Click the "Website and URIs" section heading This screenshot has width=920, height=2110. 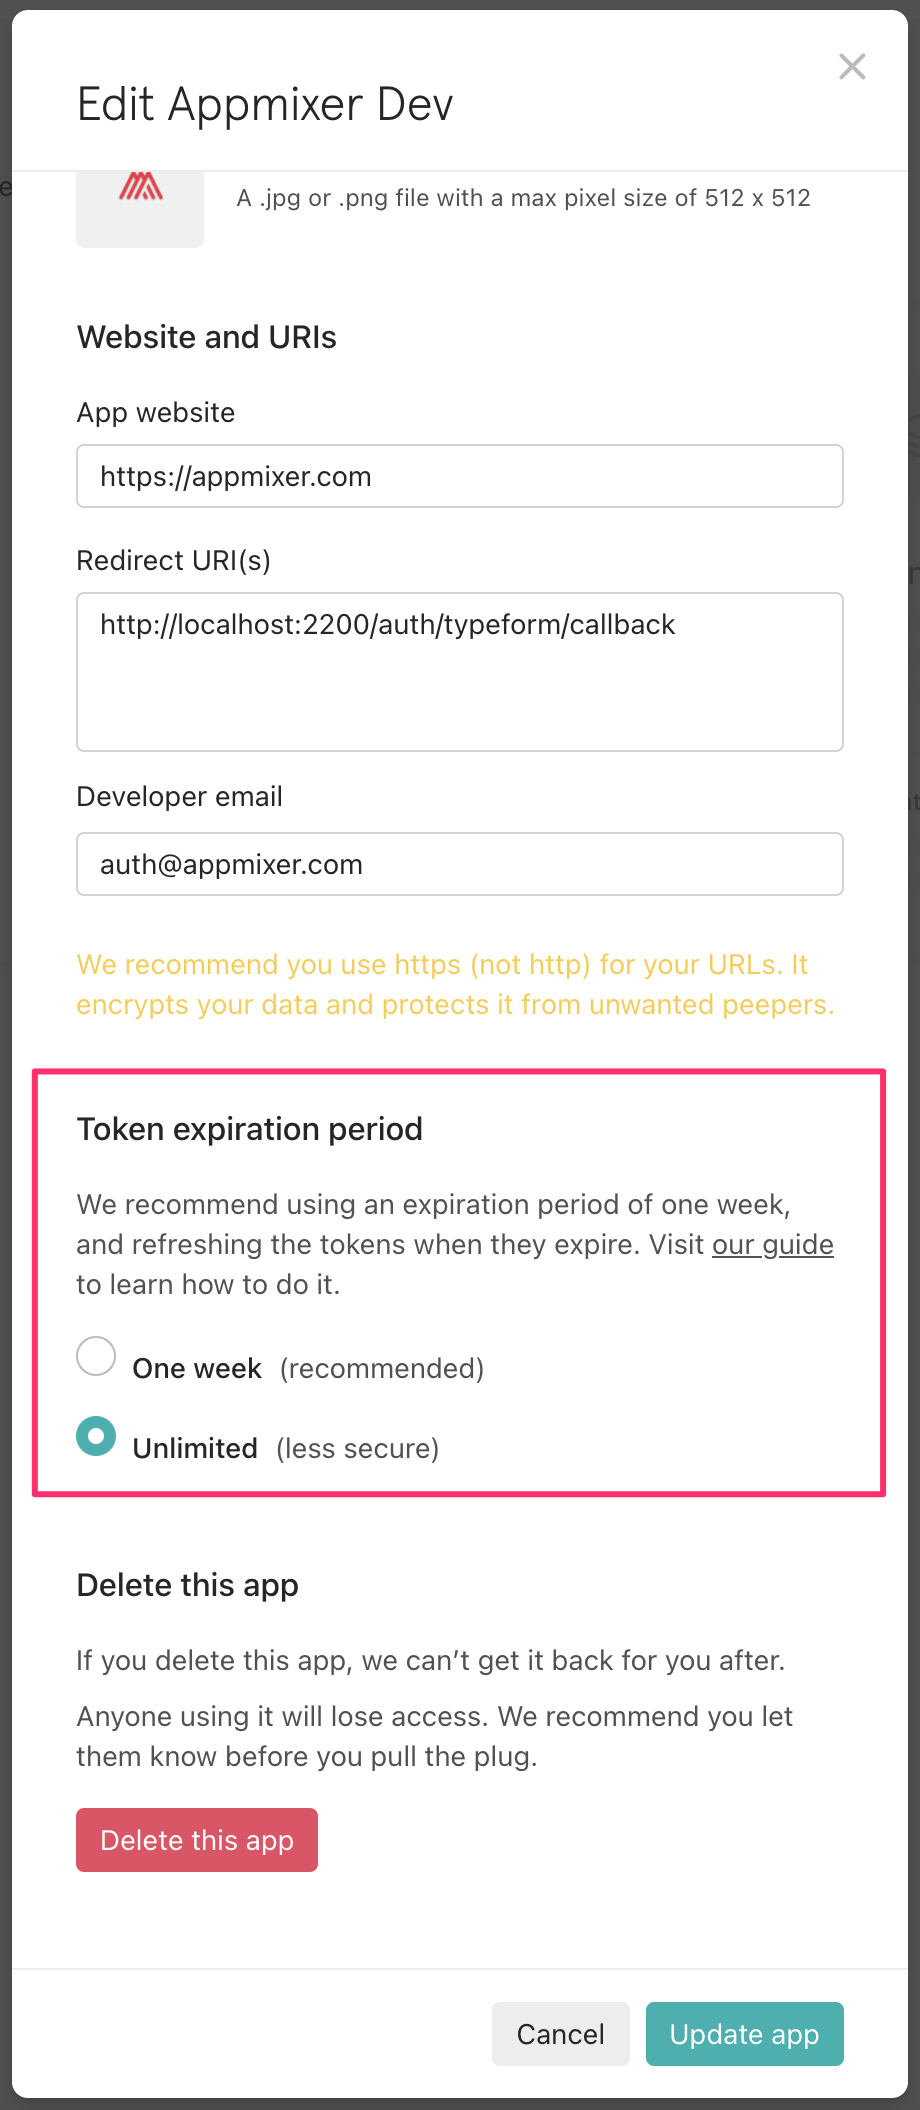point(207,337)
